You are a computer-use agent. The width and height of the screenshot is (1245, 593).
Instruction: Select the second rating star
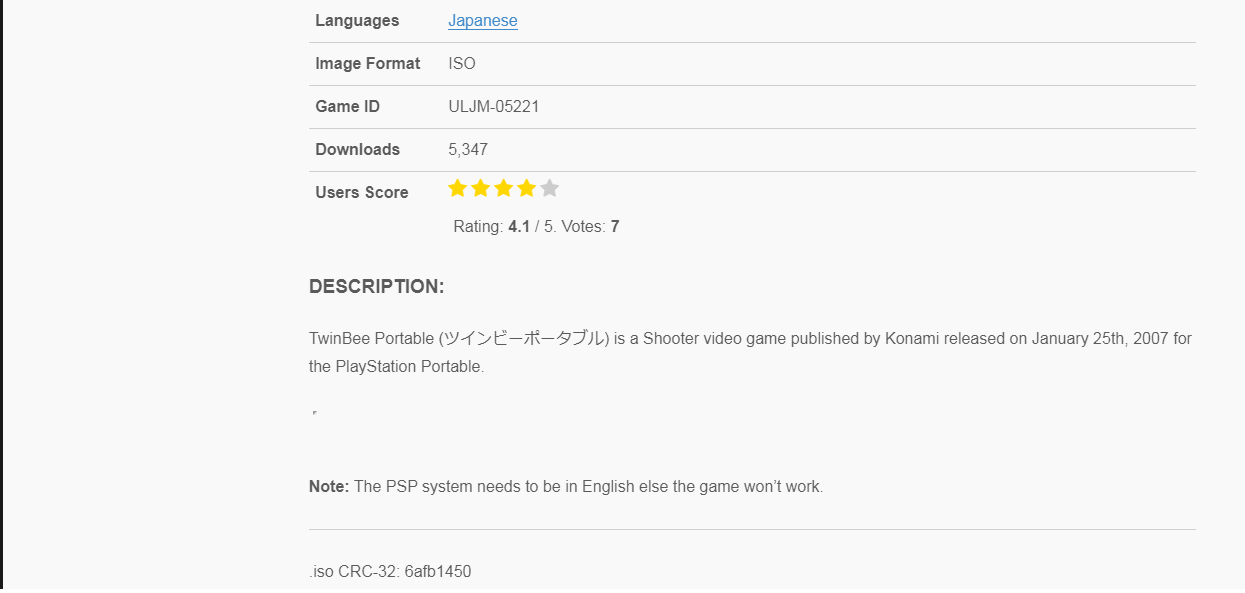click(x=480, y=188)
